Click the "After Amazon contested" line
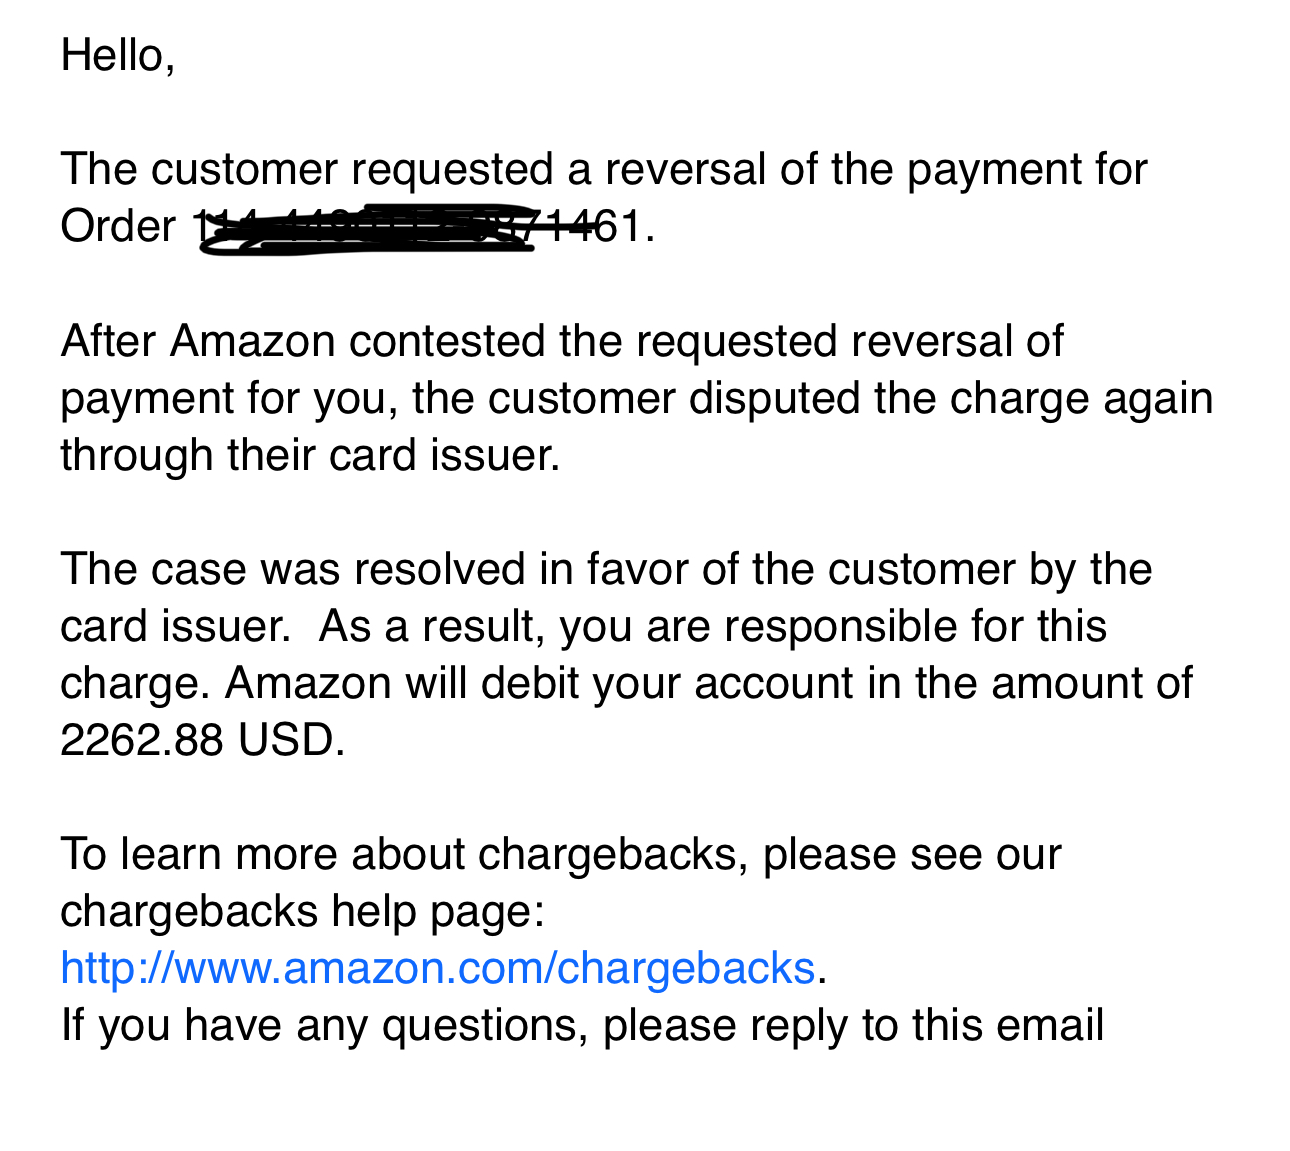 click(562, 341)
